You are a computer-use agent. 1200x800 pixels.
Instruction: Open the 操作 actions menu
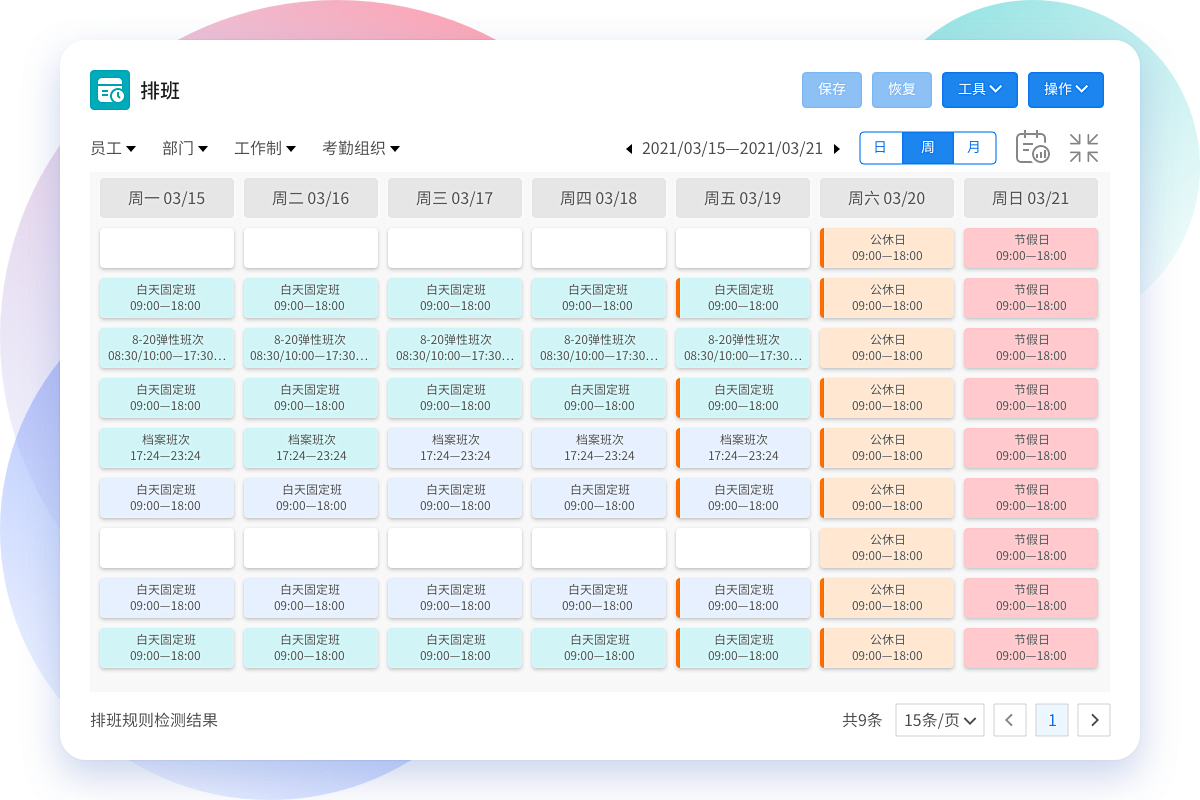pos(1065,89)
